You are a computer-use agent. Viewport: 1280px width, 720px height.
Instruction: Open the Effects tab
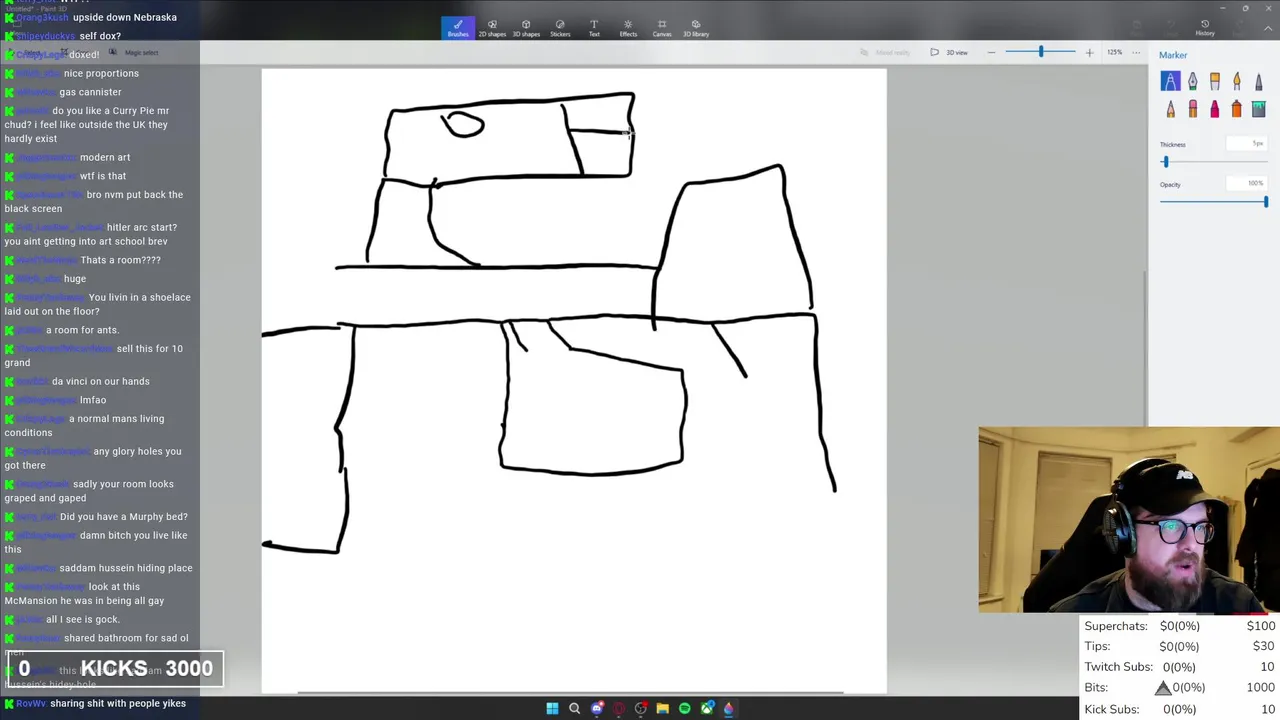pyautogui.click(x=628, y=28)
